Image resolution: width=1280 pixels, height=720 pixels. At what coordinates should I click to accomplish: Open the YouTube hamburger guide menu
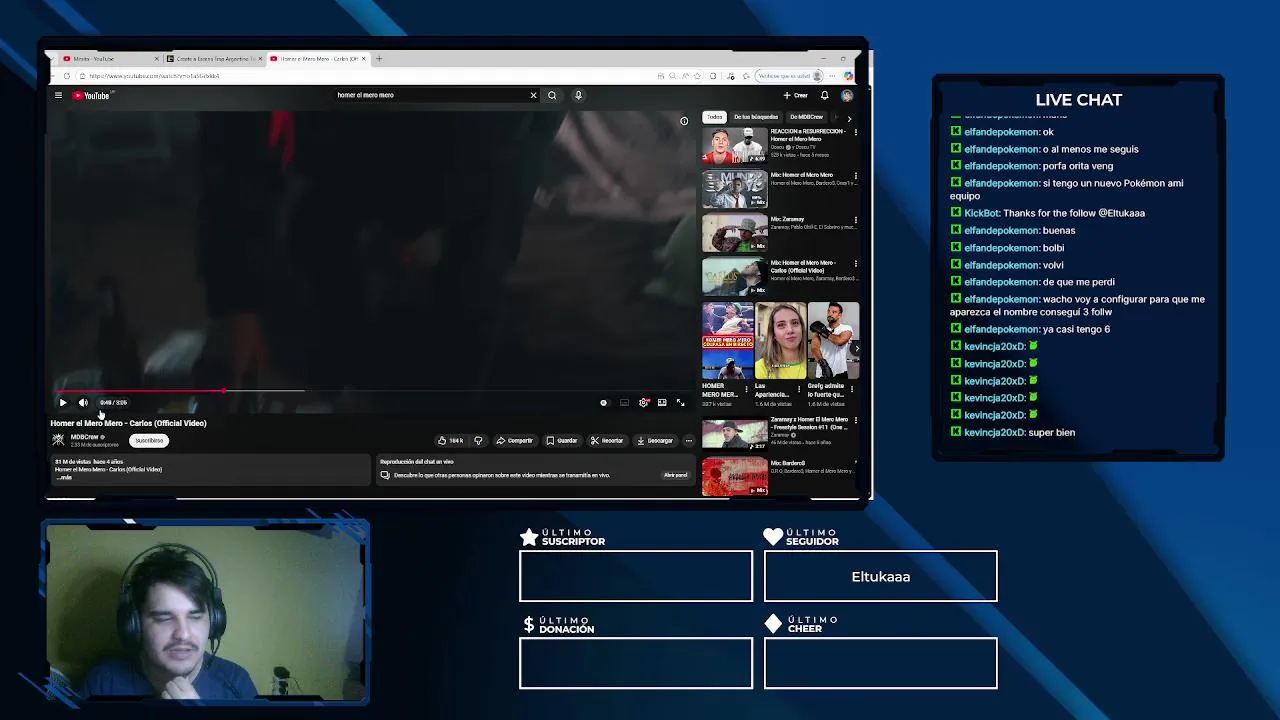(58, 95)
